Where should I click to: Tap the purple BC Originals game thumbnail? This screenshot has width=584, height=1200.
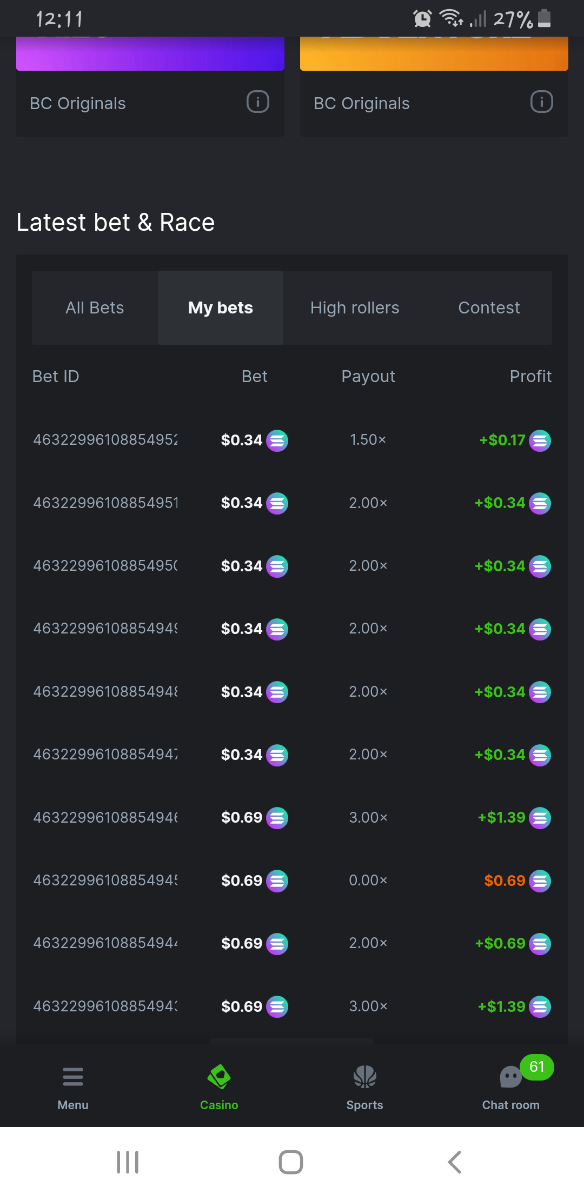pos(150,54)
